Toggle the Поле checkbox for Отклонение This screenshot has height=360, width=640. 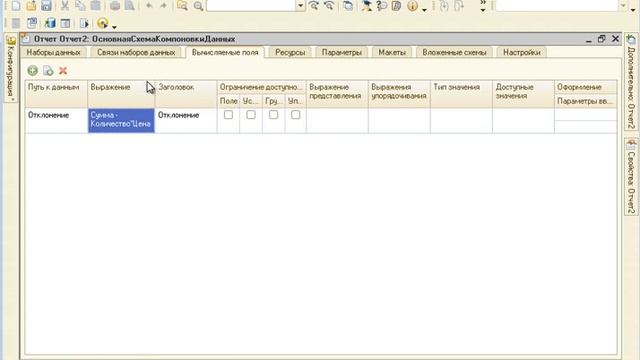pos(229,115)
